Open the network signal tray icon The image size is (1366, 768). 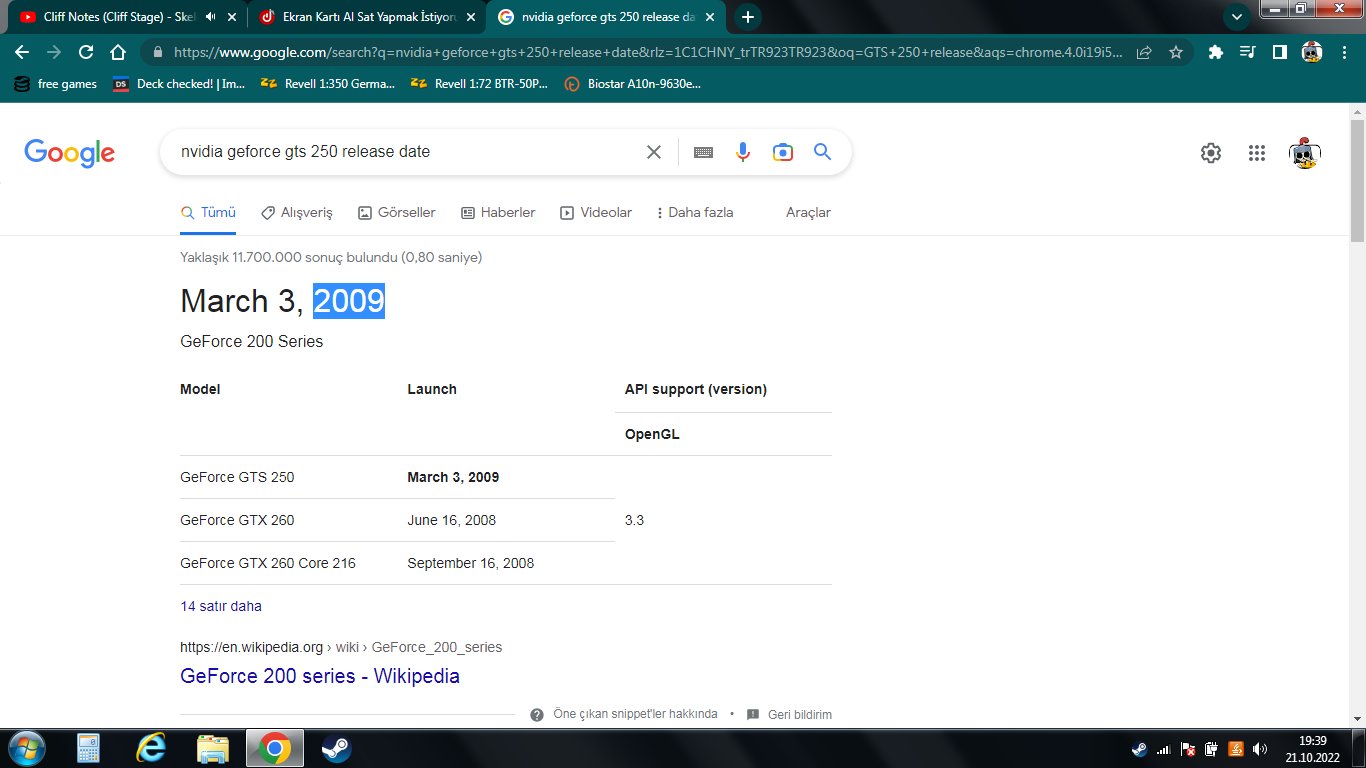coord(1164,749)
